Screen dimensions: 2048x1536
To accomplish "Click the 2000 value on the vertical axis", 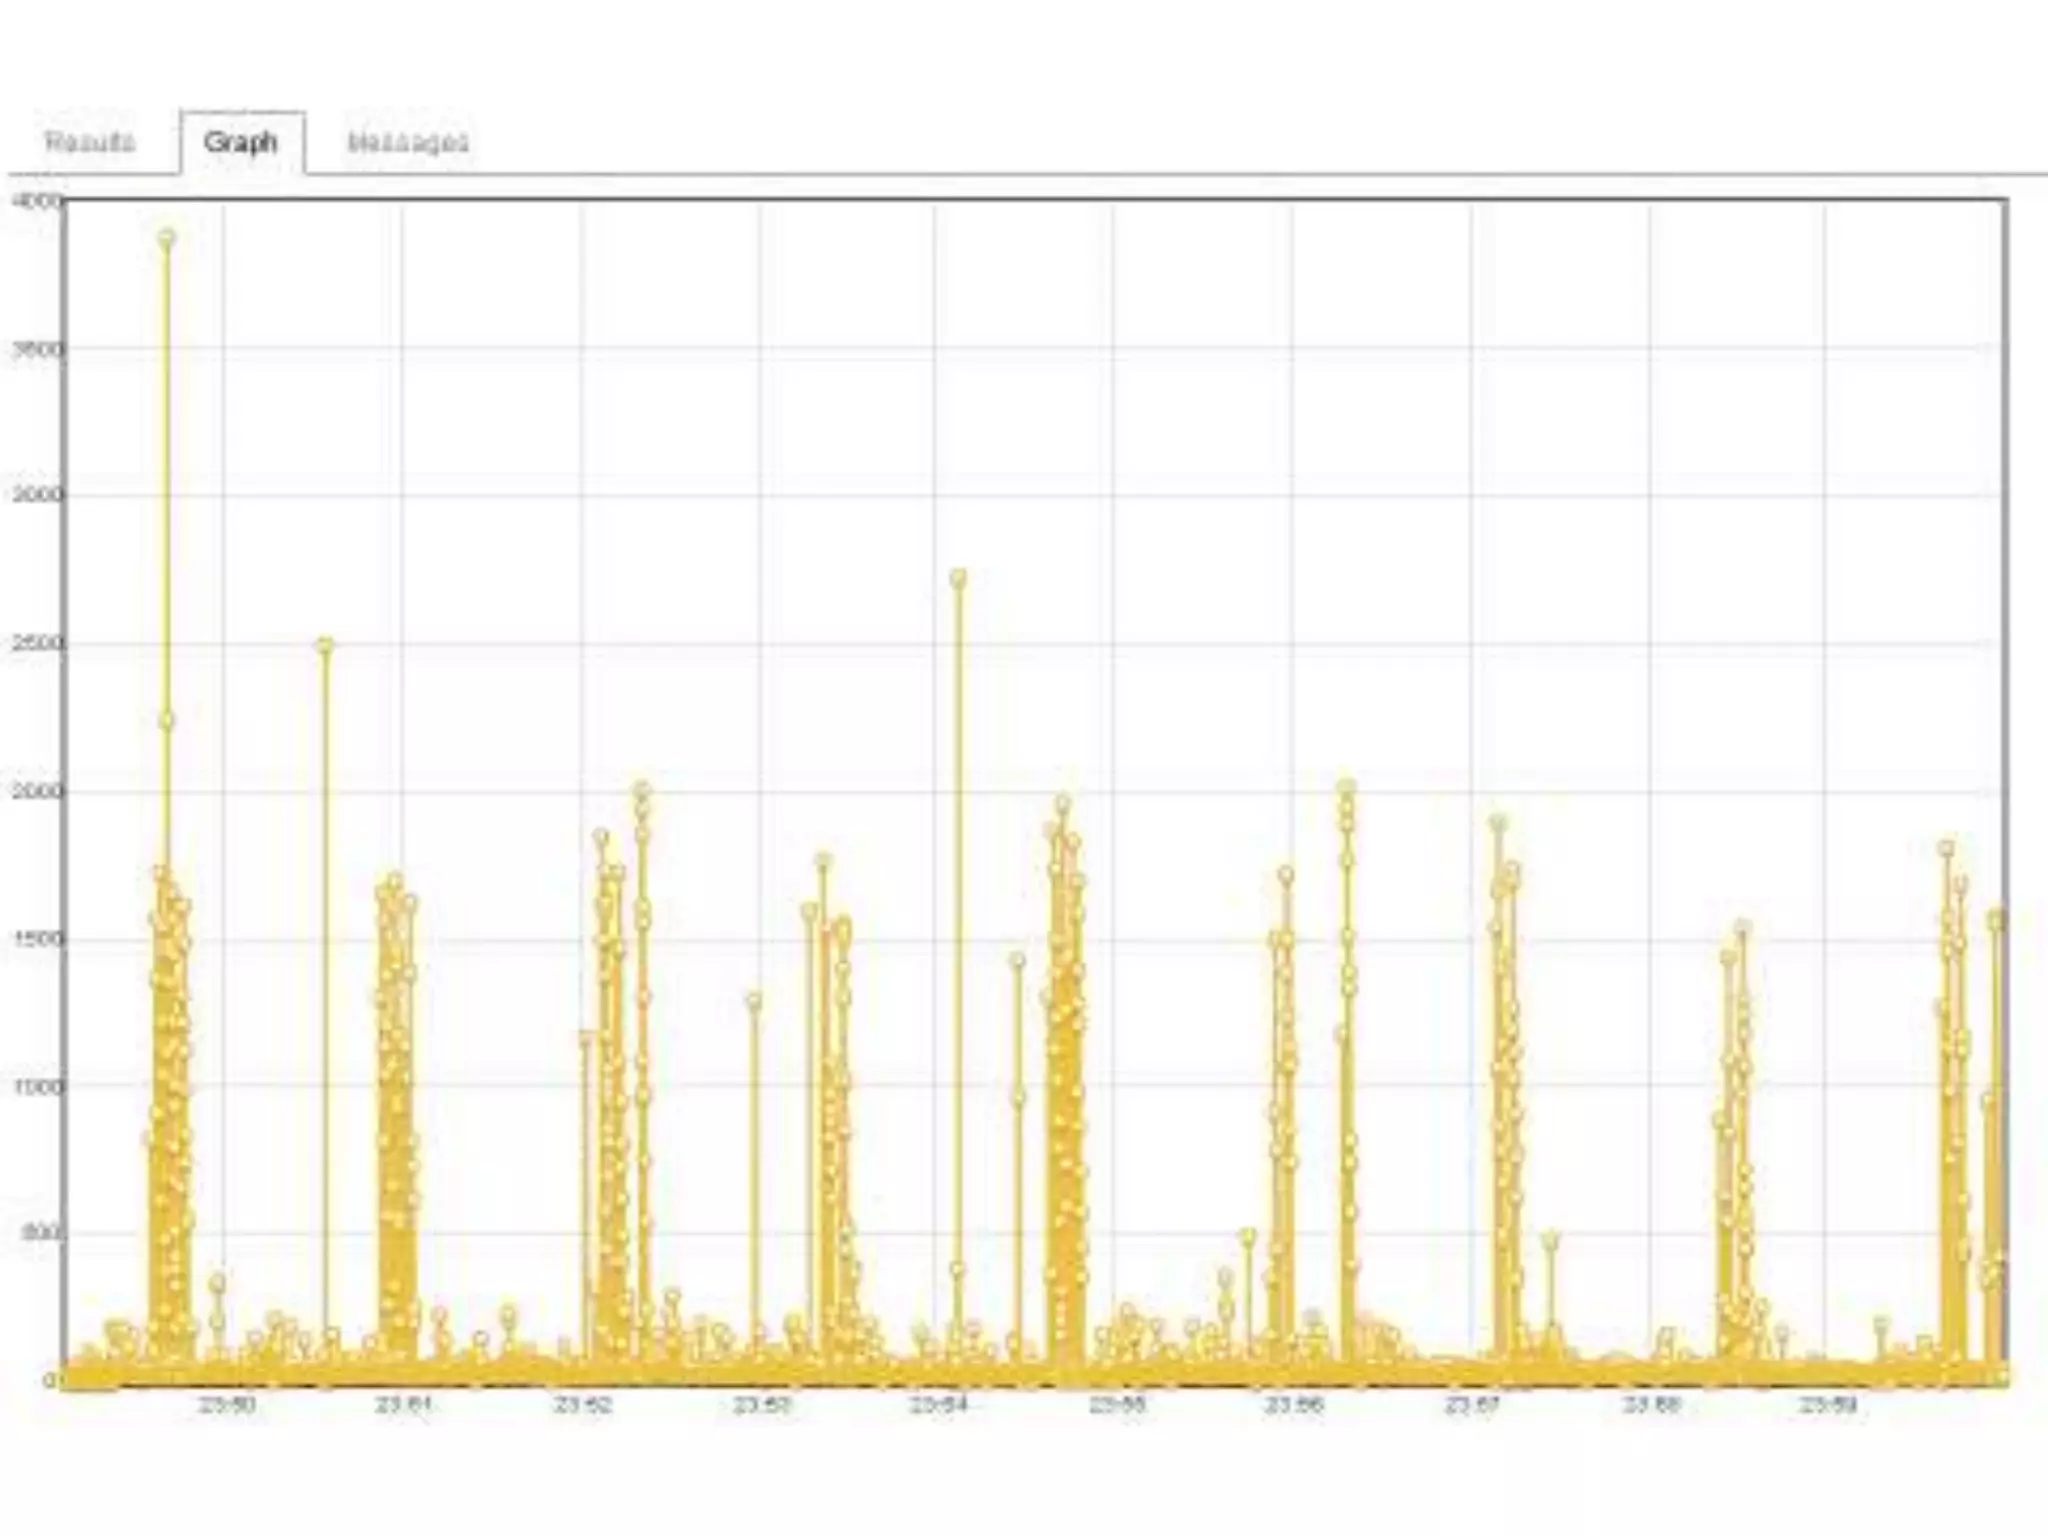I will click(38, 792).
